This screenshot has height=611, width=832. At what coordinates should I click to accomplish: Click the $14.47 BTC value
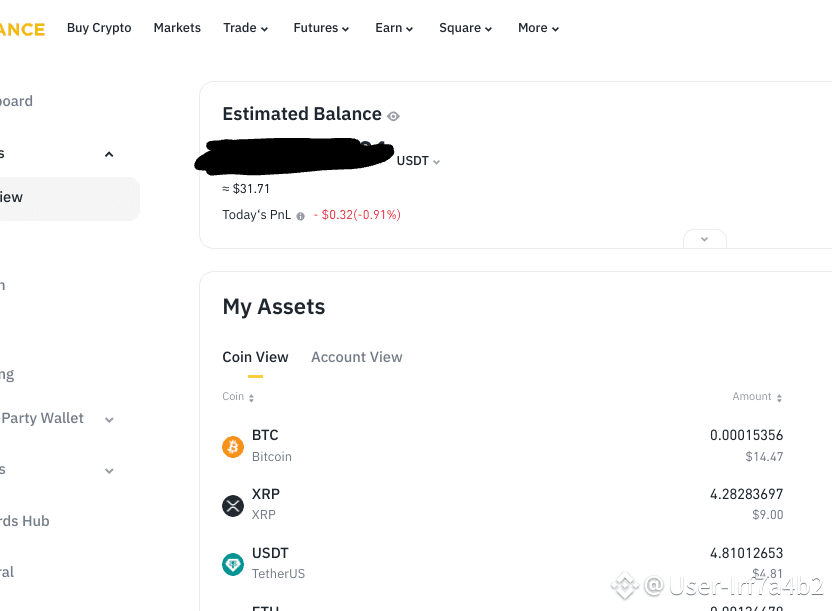click(764, 457)
